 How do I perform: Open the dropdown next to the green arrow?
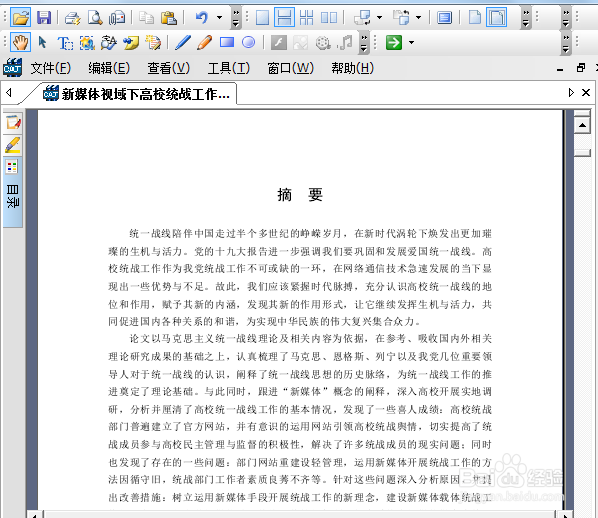pyautogui.click(x=412, y=42)
